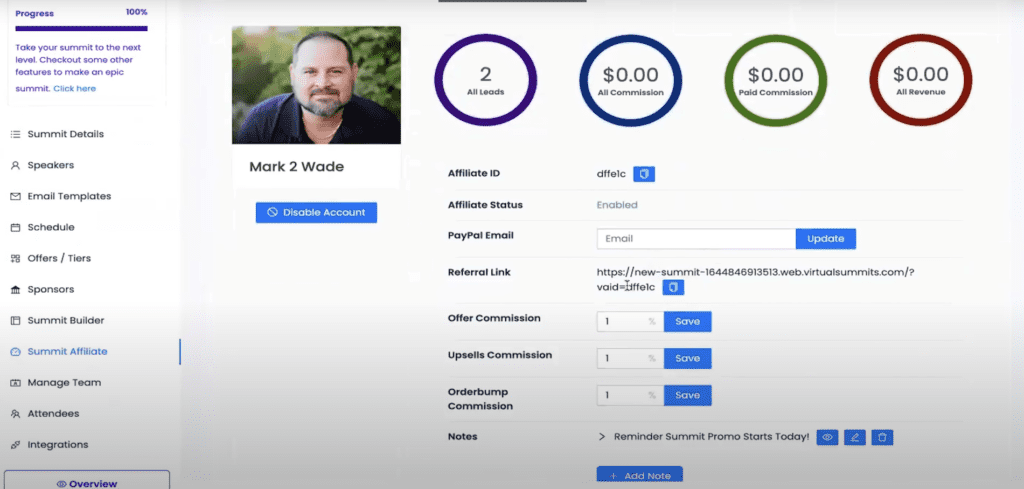Click the Paid Commission green circle
Viewport: 1024px width, 489px height.
[776, 80]
